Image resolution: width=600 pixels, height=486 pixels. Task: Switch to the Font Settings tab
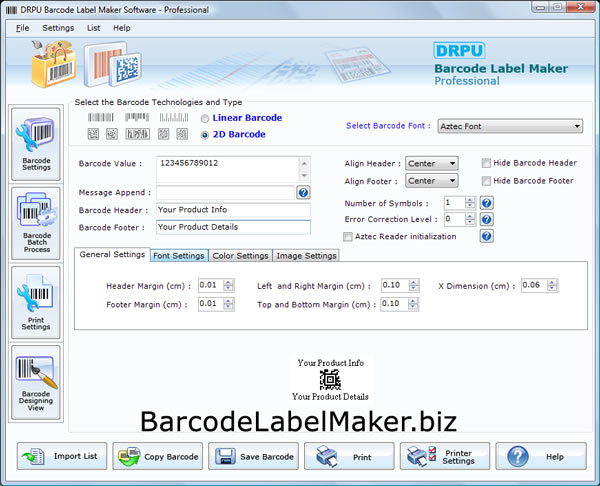tap(179, 256)
